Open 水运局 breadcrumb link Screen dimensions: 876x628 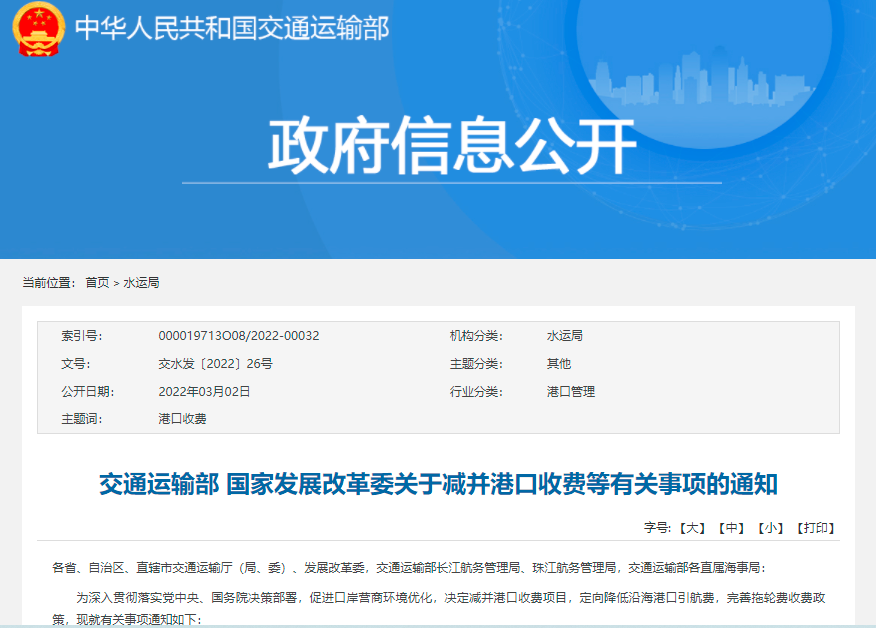point(141,283)
